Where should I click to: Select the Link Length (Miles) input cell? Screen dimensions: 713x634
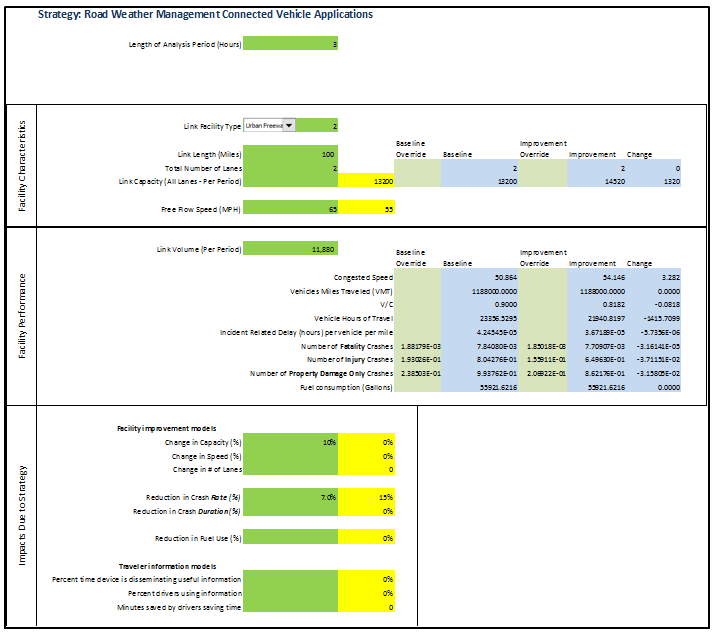point(290,154)
